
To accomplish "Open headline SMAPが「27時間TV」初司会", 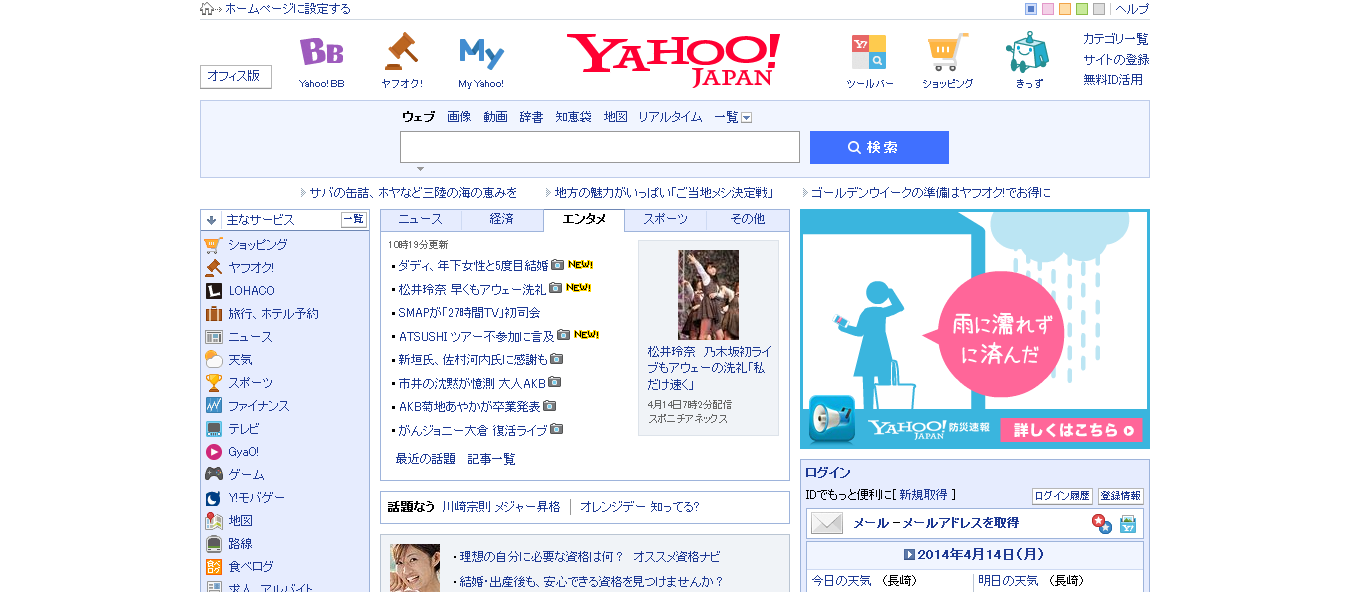I will pos(469,312).
